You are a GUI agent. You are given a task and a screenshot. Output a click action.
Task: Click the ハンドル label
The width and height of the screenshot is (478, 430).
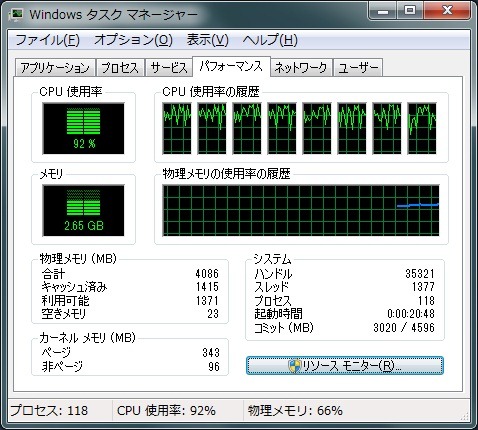[273, 274]
